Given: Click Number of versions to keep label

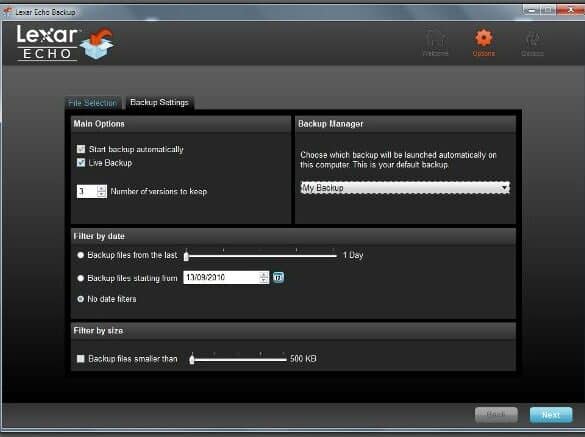Looking at the screenshot, I should 159,191.
